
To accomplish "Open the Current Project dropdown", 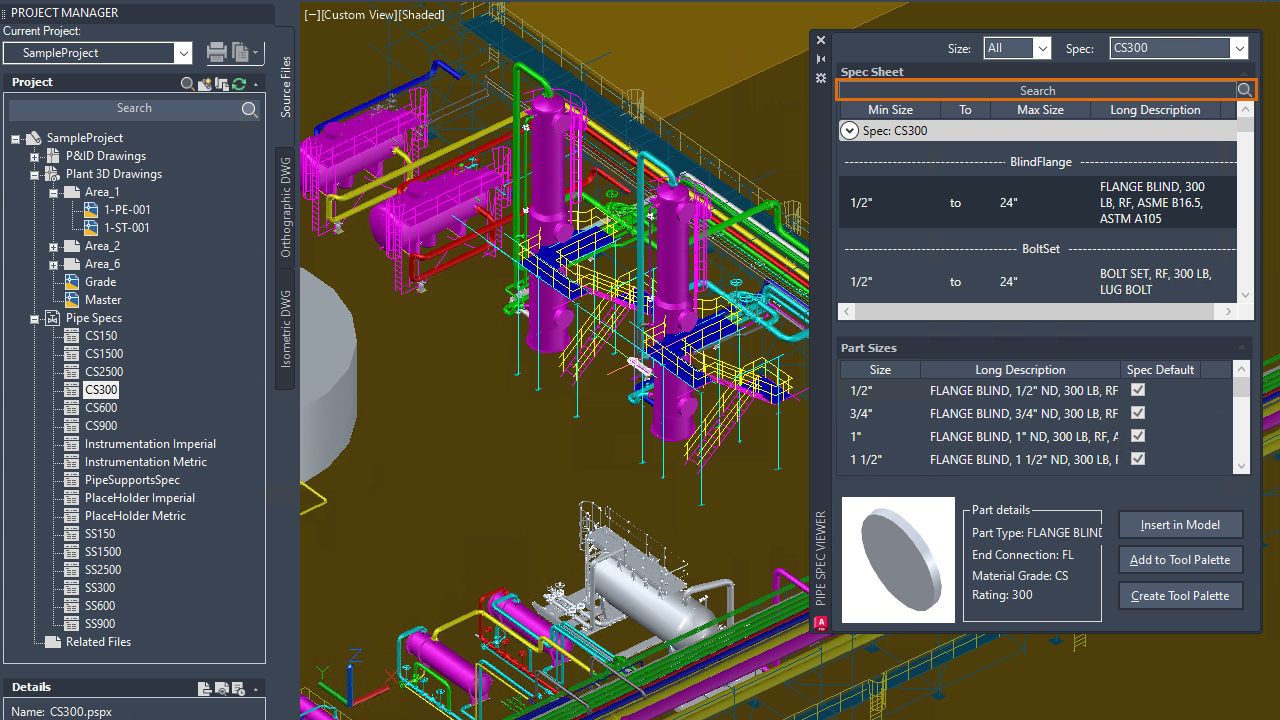I will click(182, 53).
